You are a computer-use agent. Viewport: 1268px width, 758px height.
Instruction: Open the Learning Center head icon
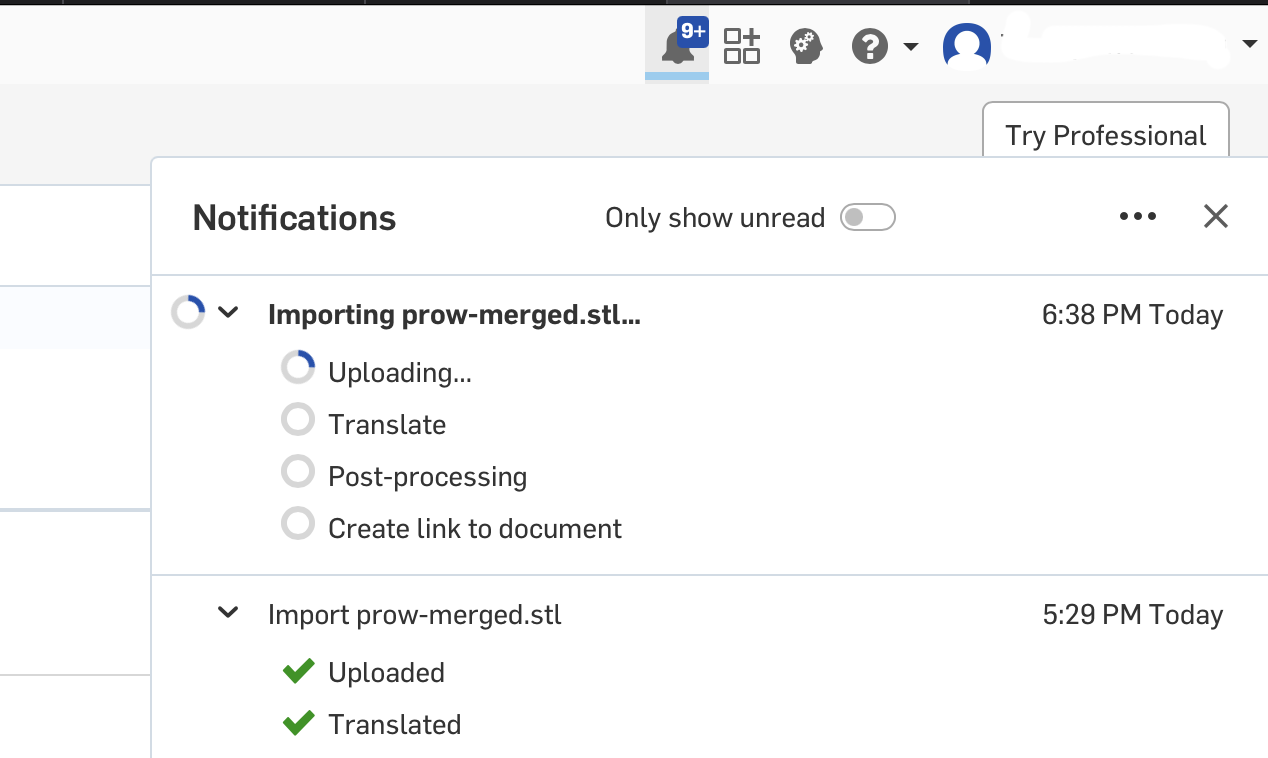805,46
